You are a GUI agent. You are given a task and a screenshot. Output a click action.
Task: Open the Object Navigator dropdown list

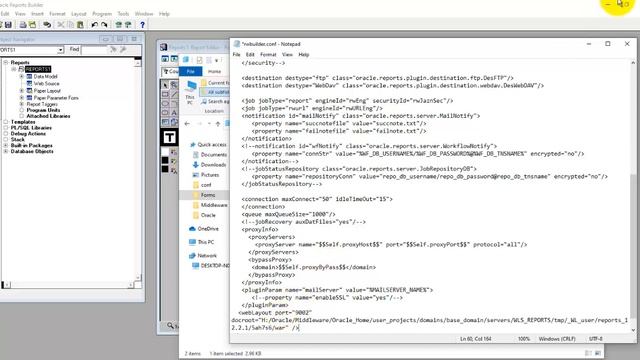(60, 50)
